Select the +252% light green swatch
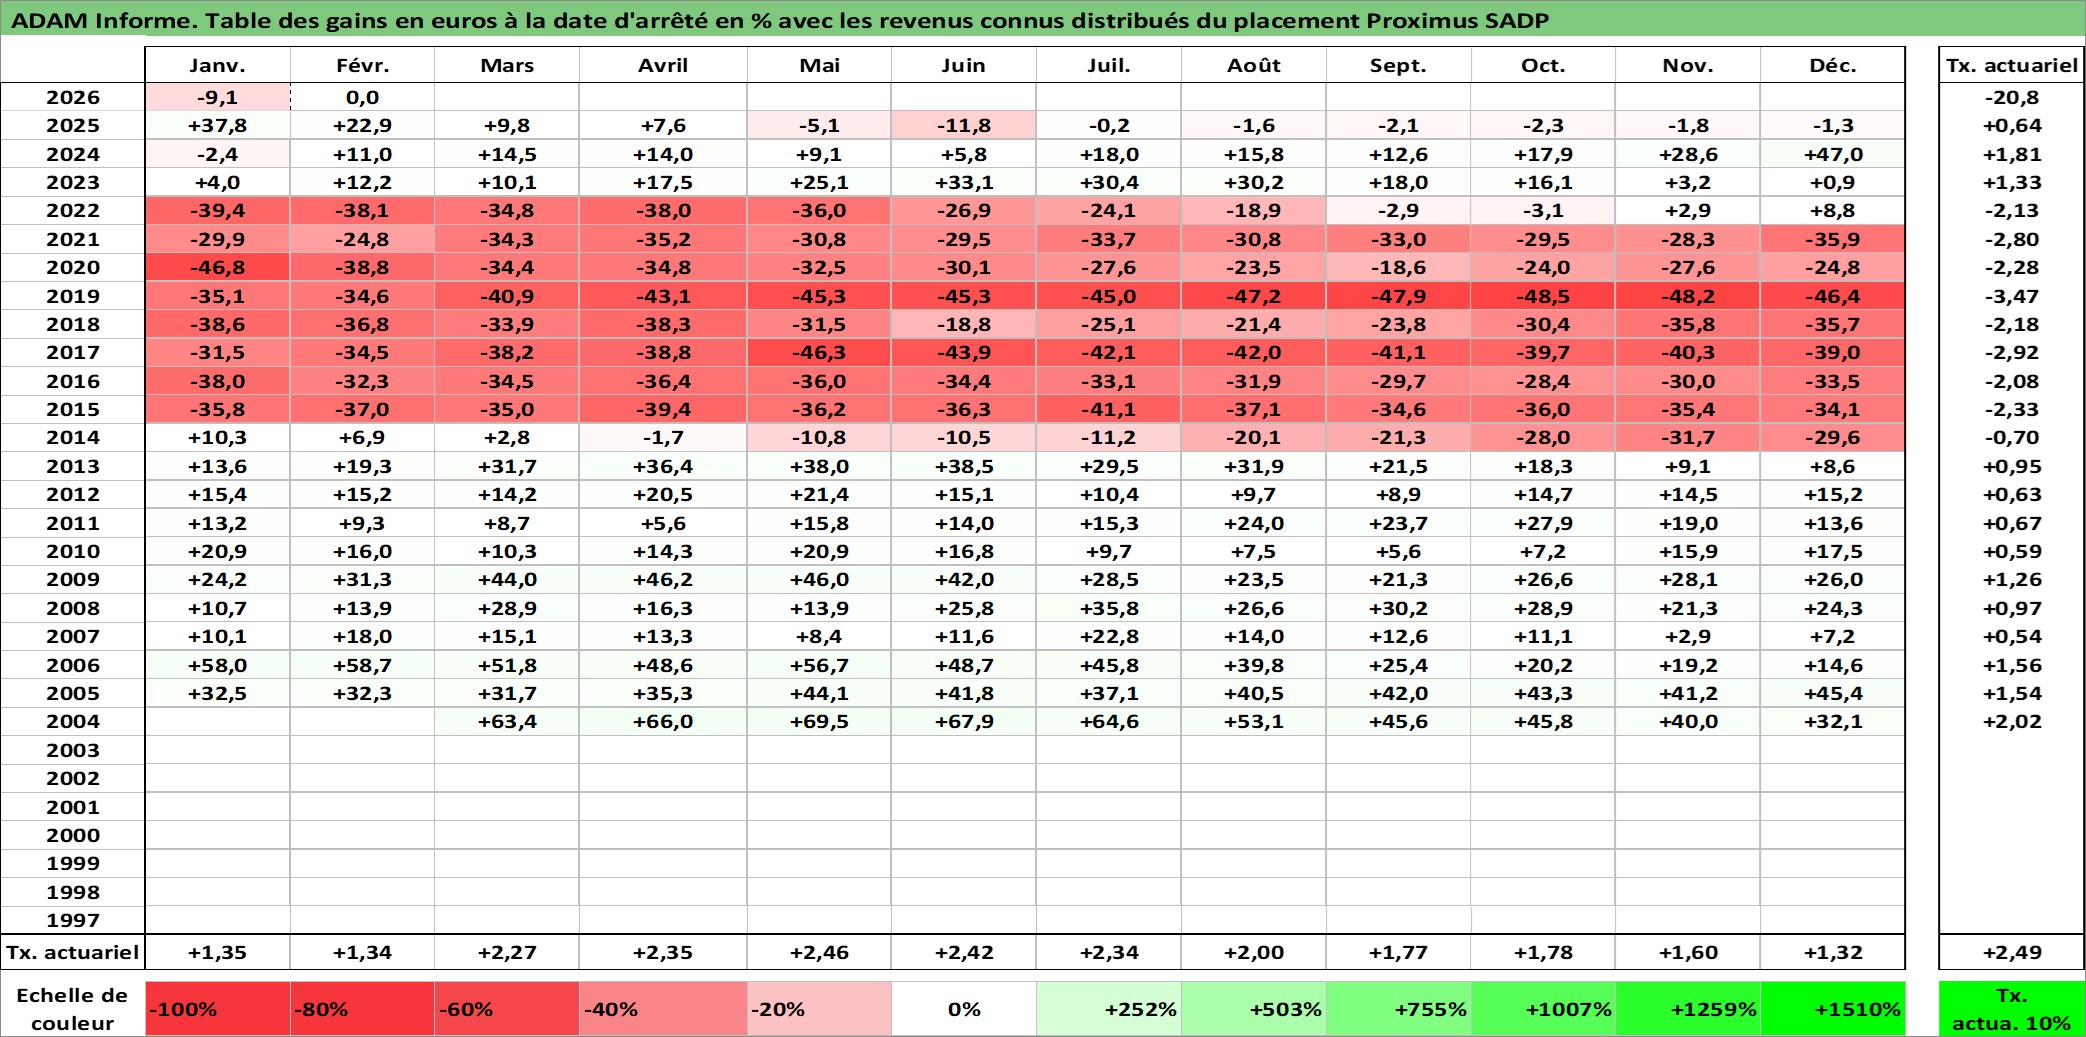Image resolution: width=2086 pixels, height=1037 pixels. (x=1109, y=1009)
